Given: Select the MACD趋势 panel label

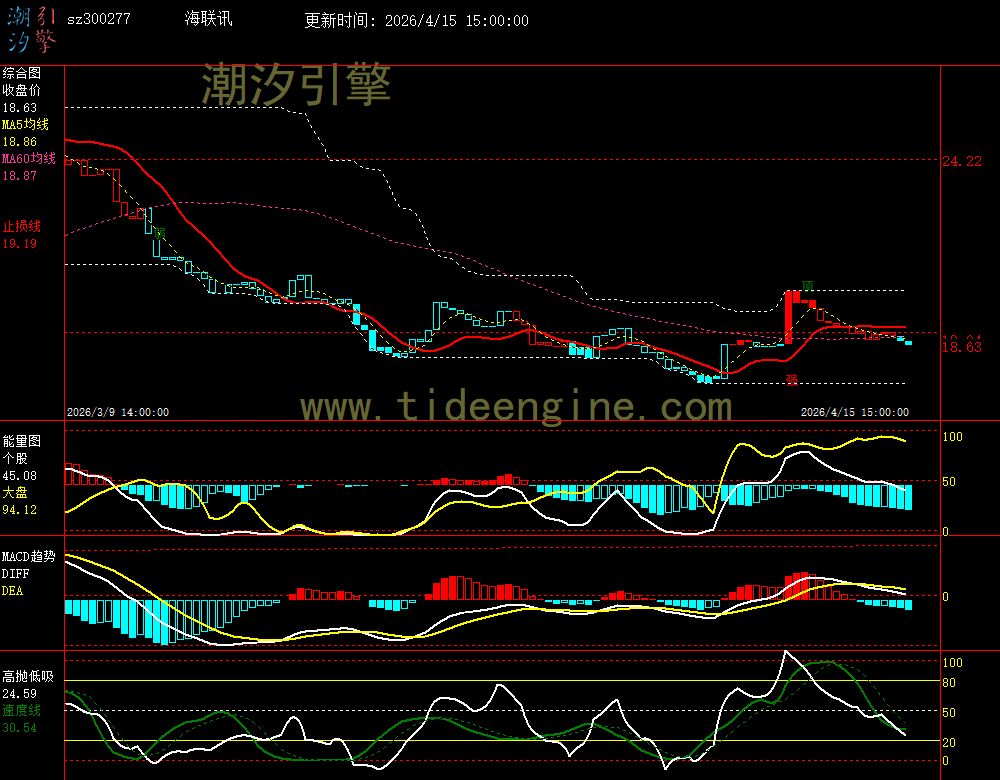Looking at the screenshot, I should pyautogui.click(x=28, y=556).
